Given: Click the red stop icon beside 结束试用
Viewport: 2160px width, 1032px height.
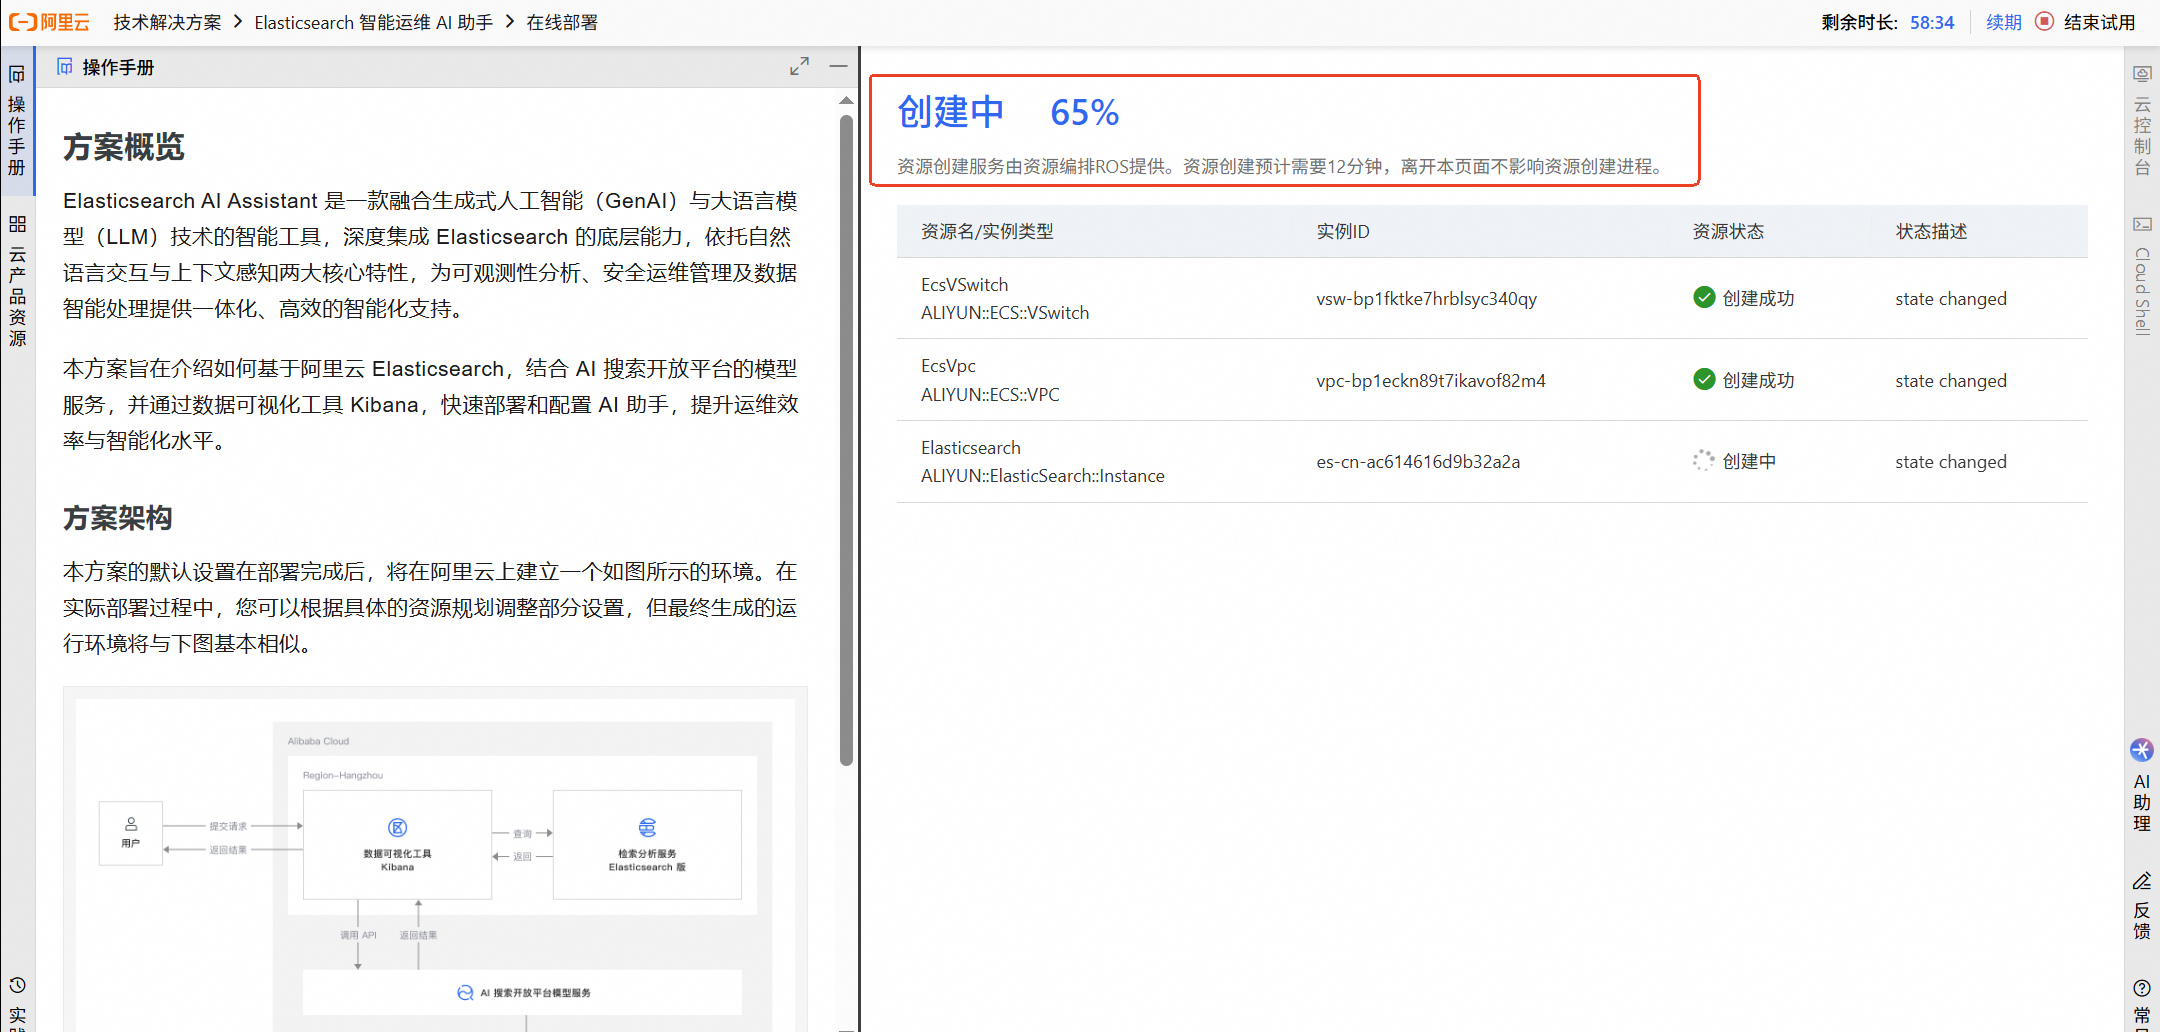Looking at the screenshot, I should click(2045, 22).
